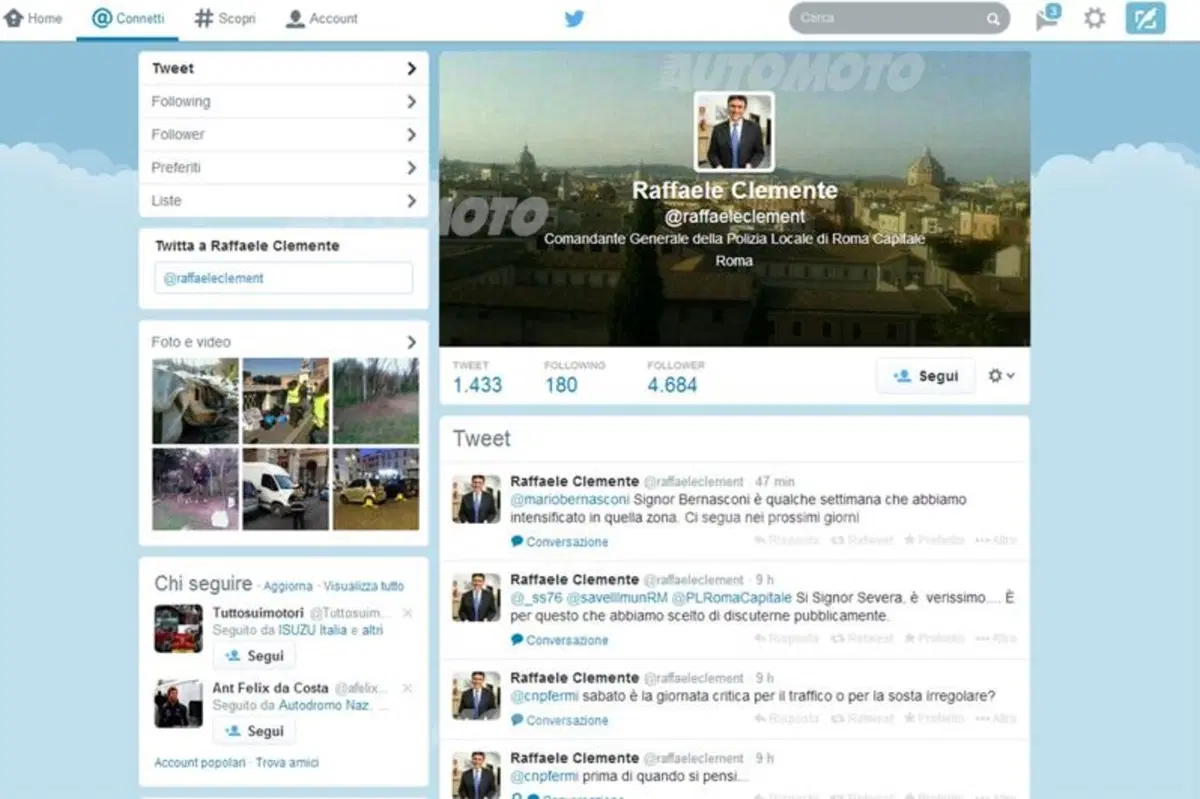Open the yellow car photo thumbnail
Viewport: 1200px width, 799px height.
[376, 489]
